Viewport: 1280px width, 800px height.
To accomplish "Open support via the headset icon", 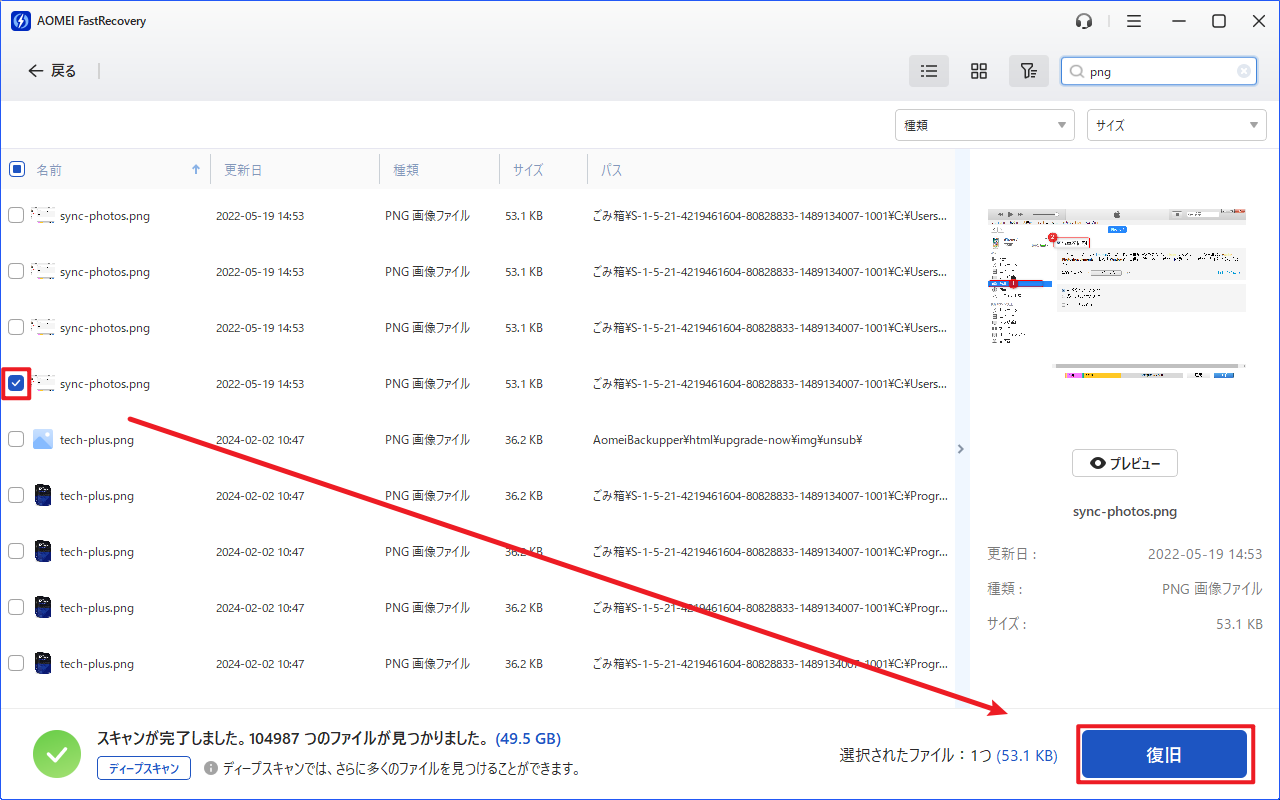I will click(1084, 21).
